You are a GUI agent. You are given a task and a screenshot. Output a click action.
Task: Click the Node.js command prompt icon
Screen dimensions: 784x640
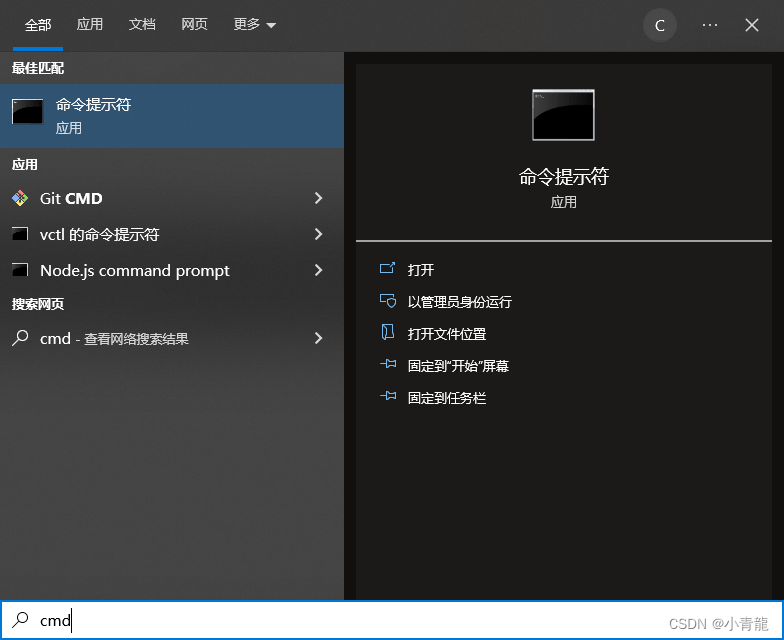20,270
